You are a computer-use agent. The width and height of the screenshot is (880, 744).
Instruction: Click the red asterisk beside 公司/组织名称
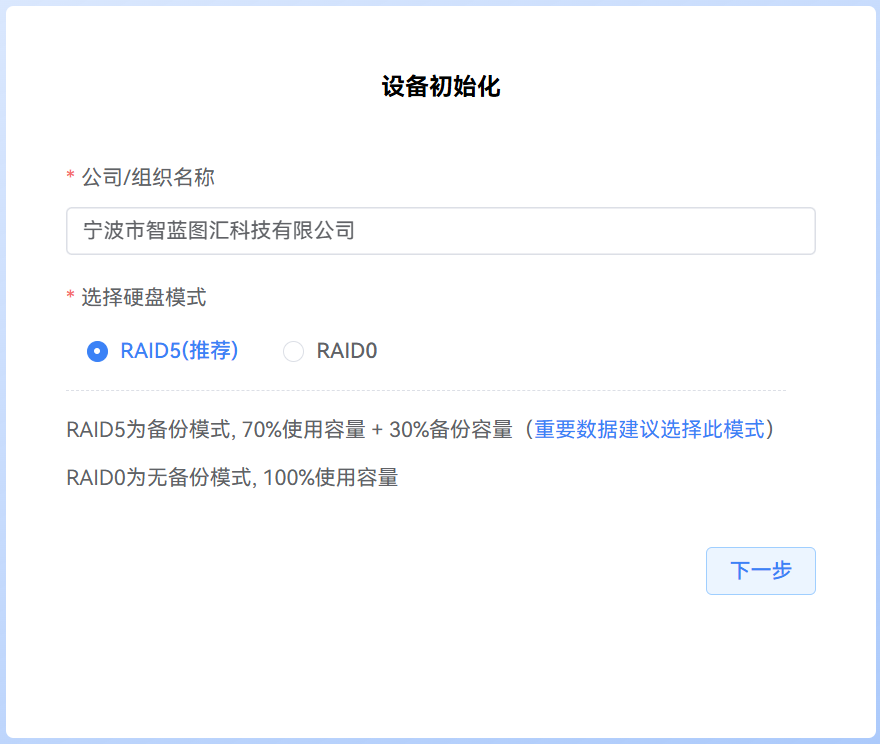click(70, 178)
